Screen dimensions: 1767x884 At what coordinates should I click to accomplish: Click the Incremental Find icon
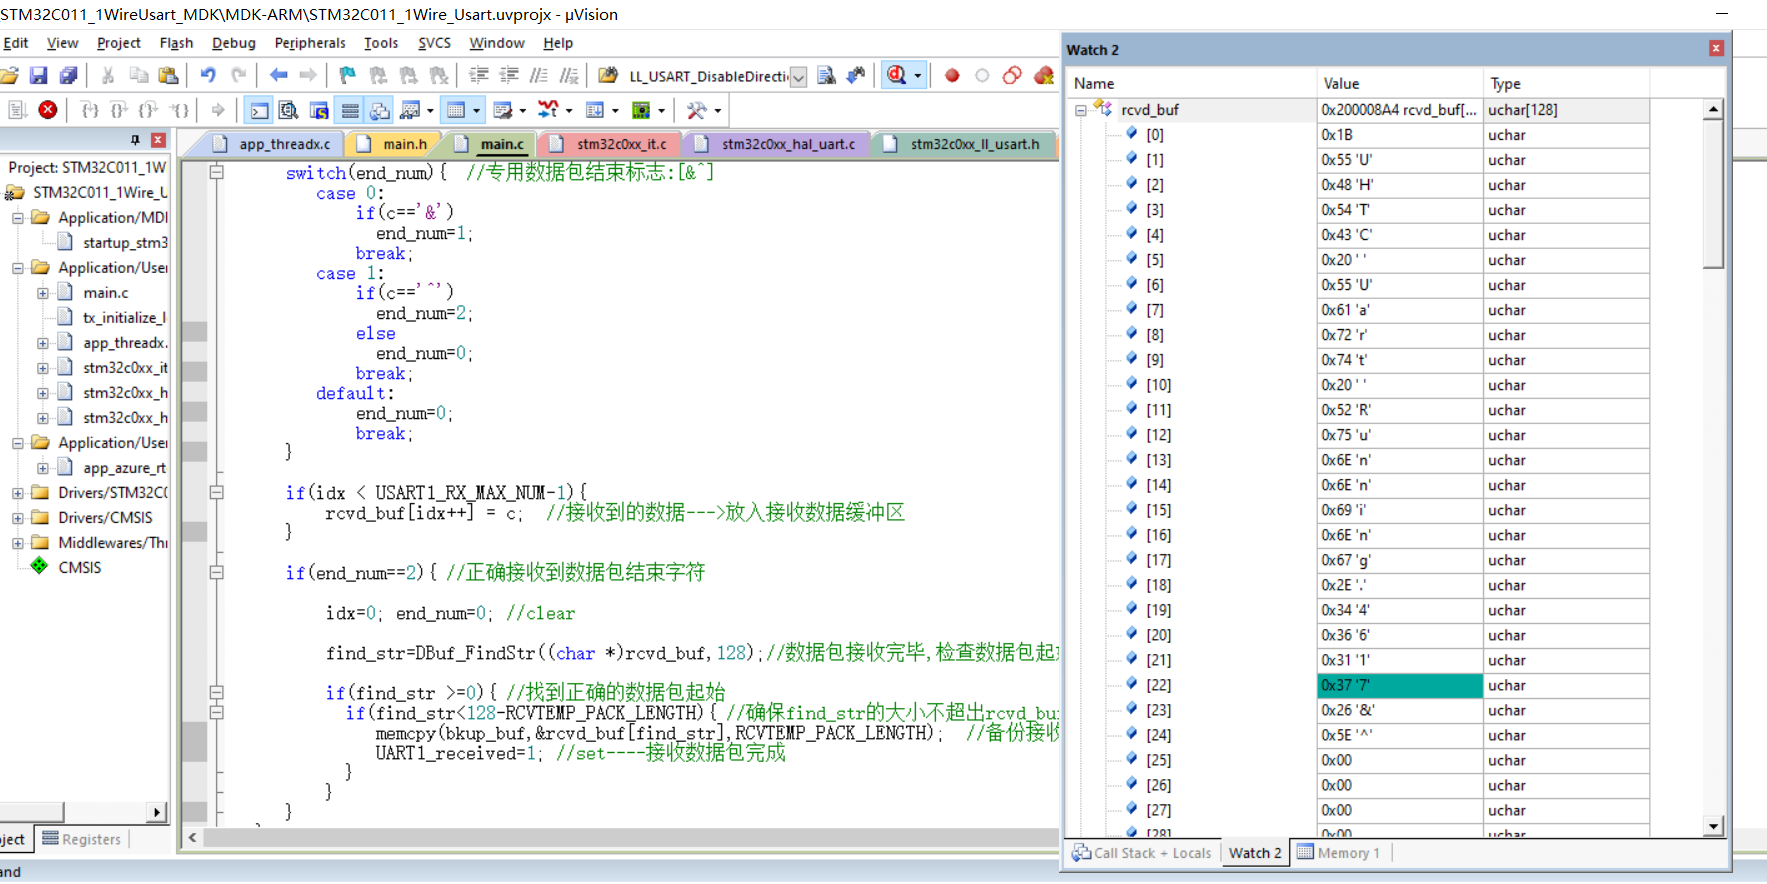point(856,75)
